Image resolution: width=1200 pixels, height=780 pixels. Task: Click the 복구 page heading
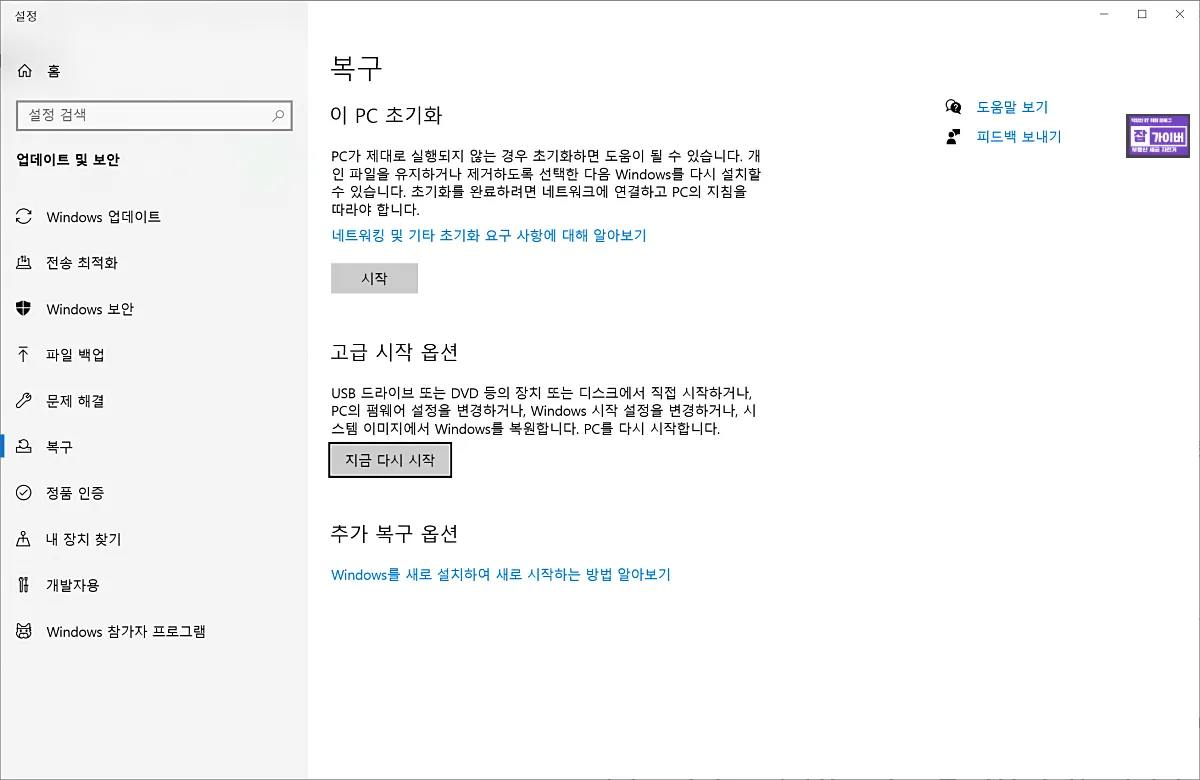pyautogui.click(x=356, y=68)
